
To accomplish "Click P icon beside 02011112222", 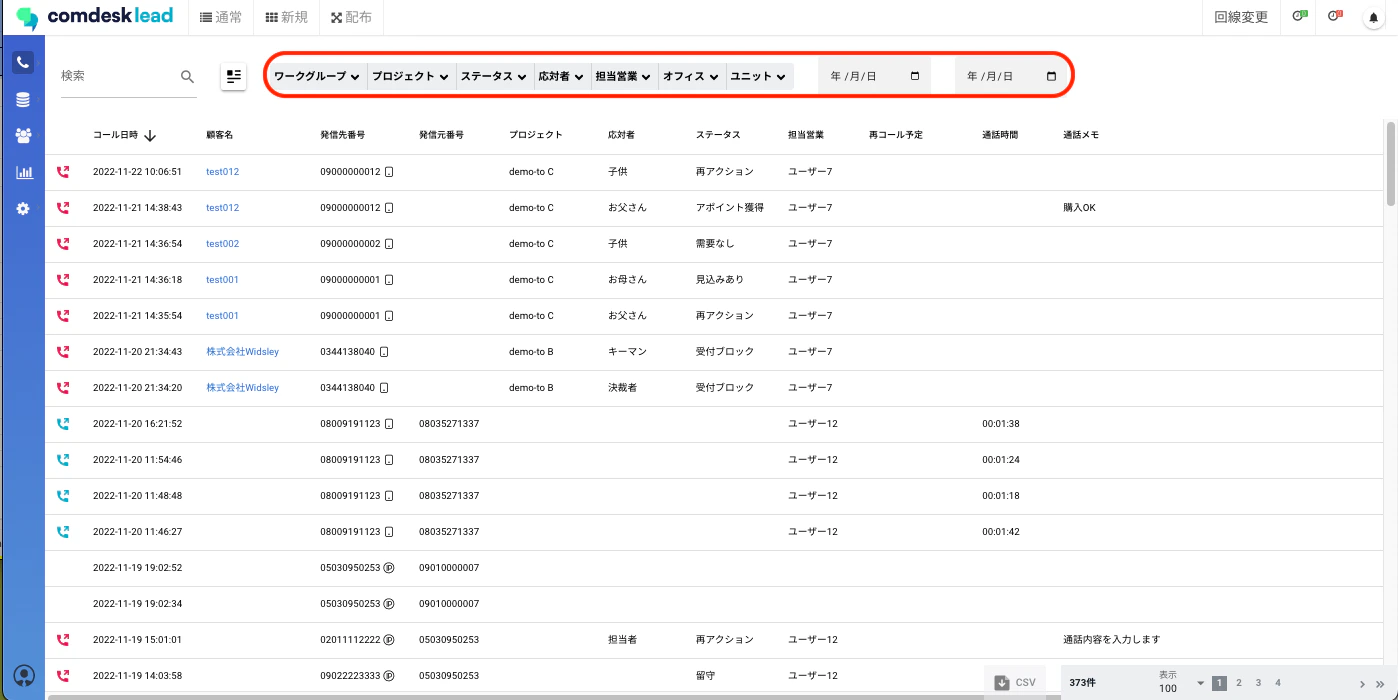I will 389,640.
